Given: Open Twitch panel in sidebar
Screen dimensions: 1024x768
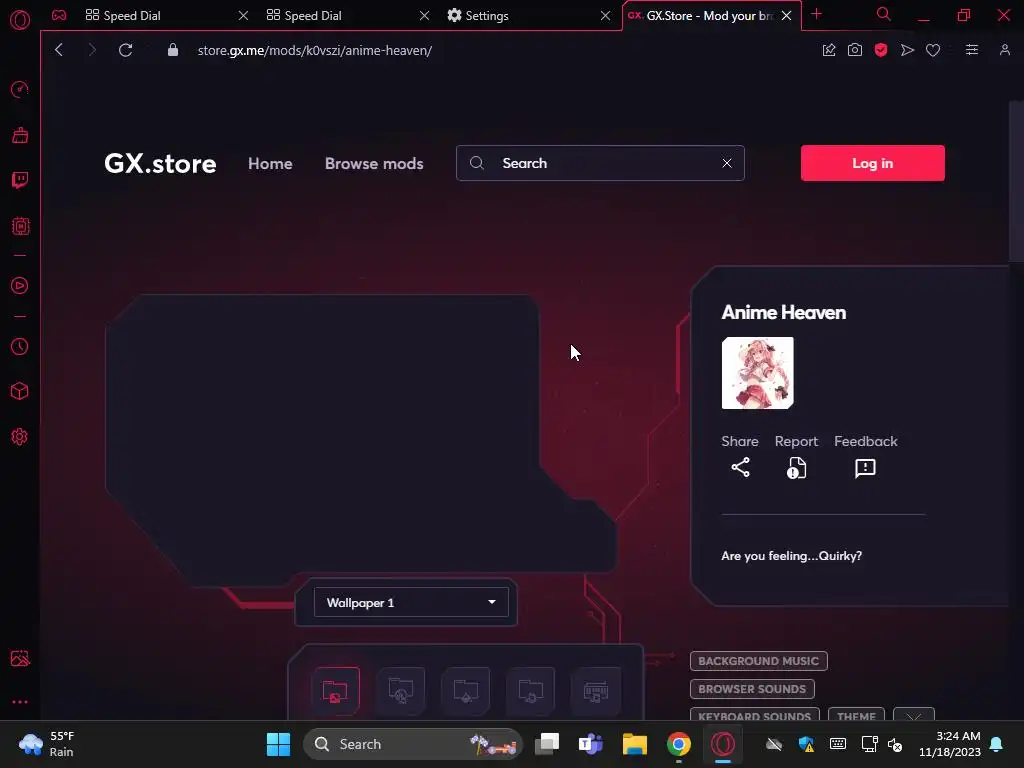Looking at the screenshot, I should click(20, 180).
